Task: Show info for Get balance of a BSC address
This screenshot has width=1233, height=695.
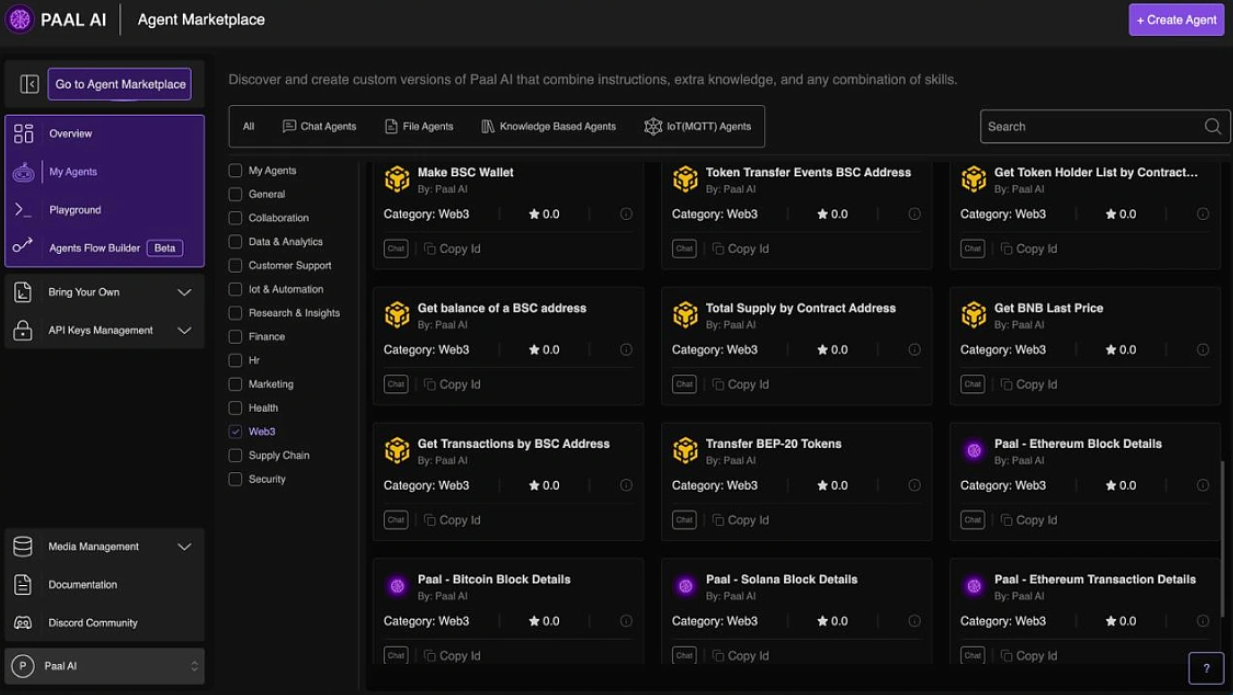Action: [x=626, y=350]
